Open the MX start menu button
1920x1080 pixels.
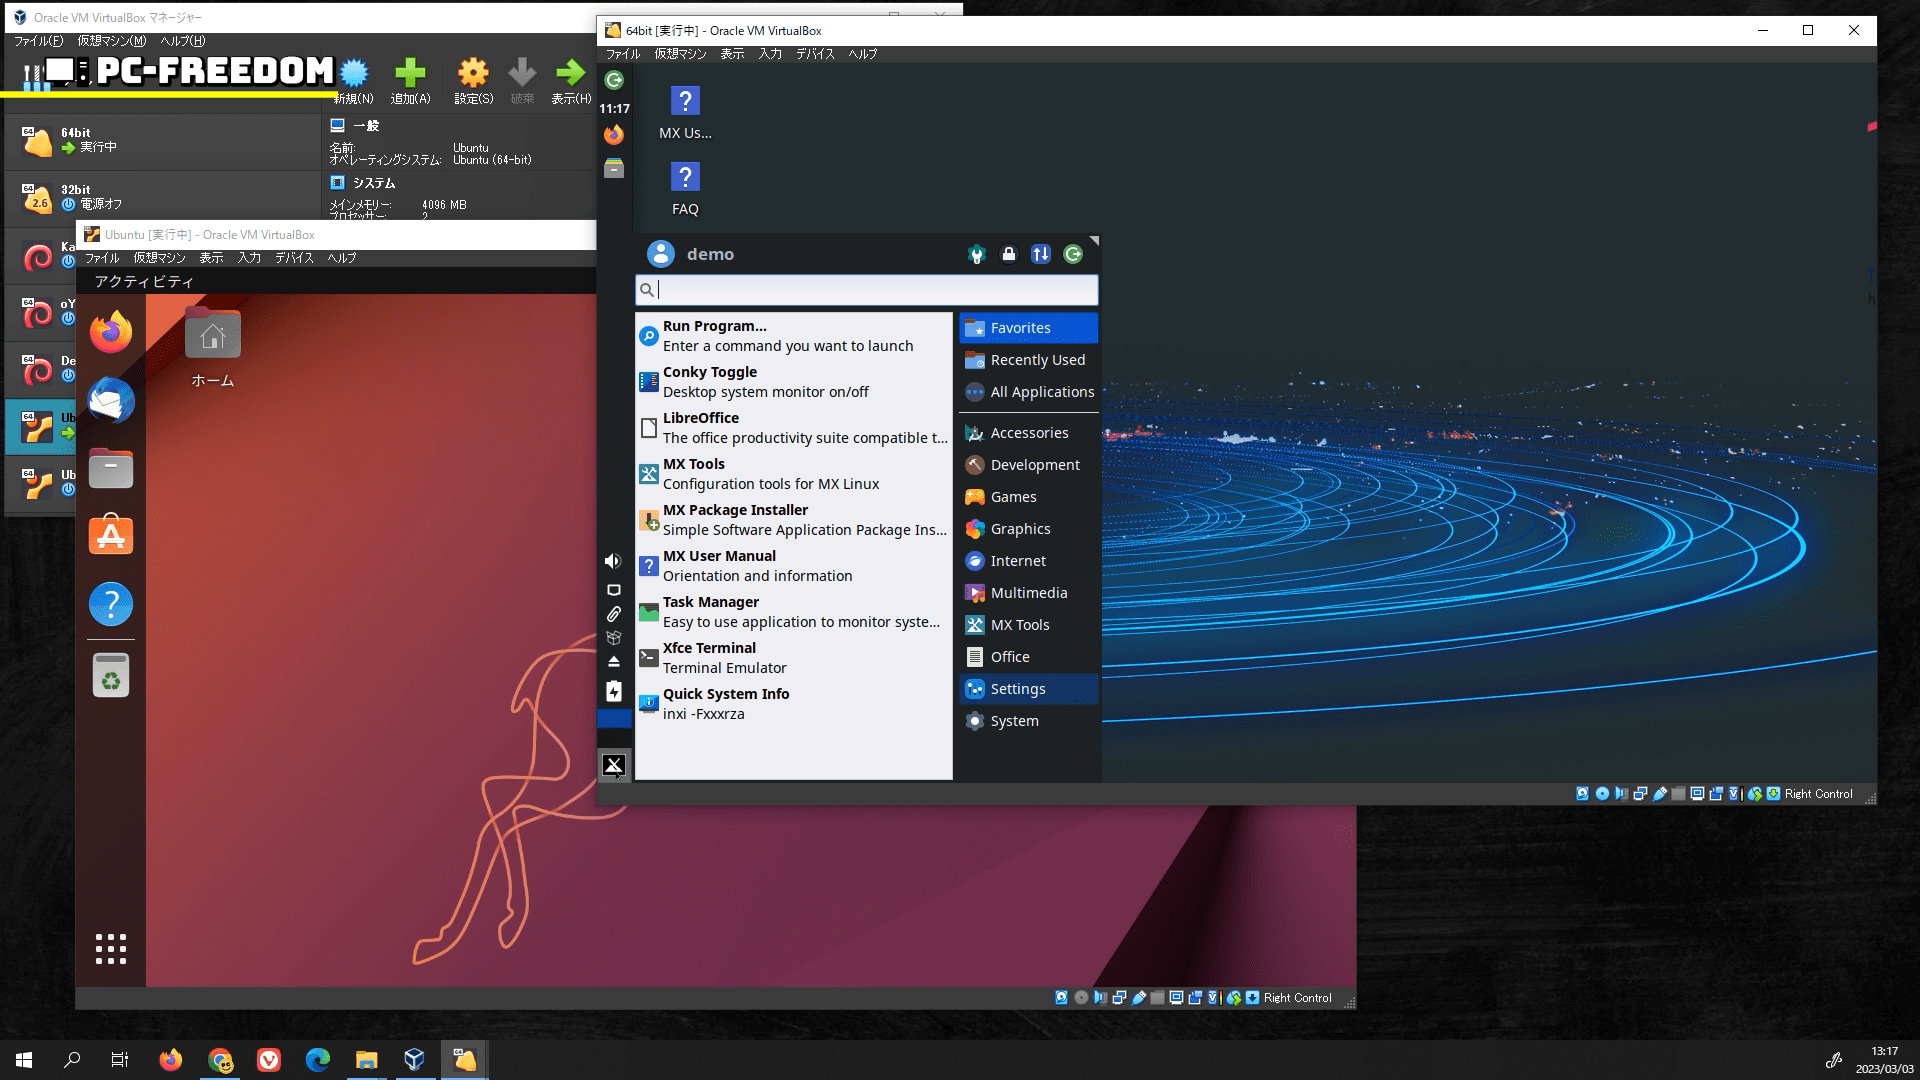[x=614, y=766]
